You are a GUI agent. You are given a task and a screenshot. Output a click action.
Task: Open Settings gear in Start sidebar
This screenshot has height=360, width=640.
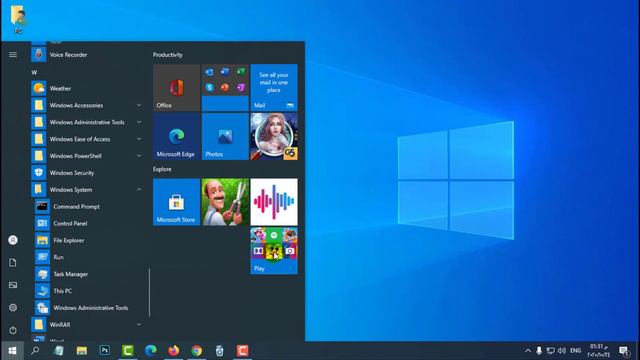[x=13, y=307]
